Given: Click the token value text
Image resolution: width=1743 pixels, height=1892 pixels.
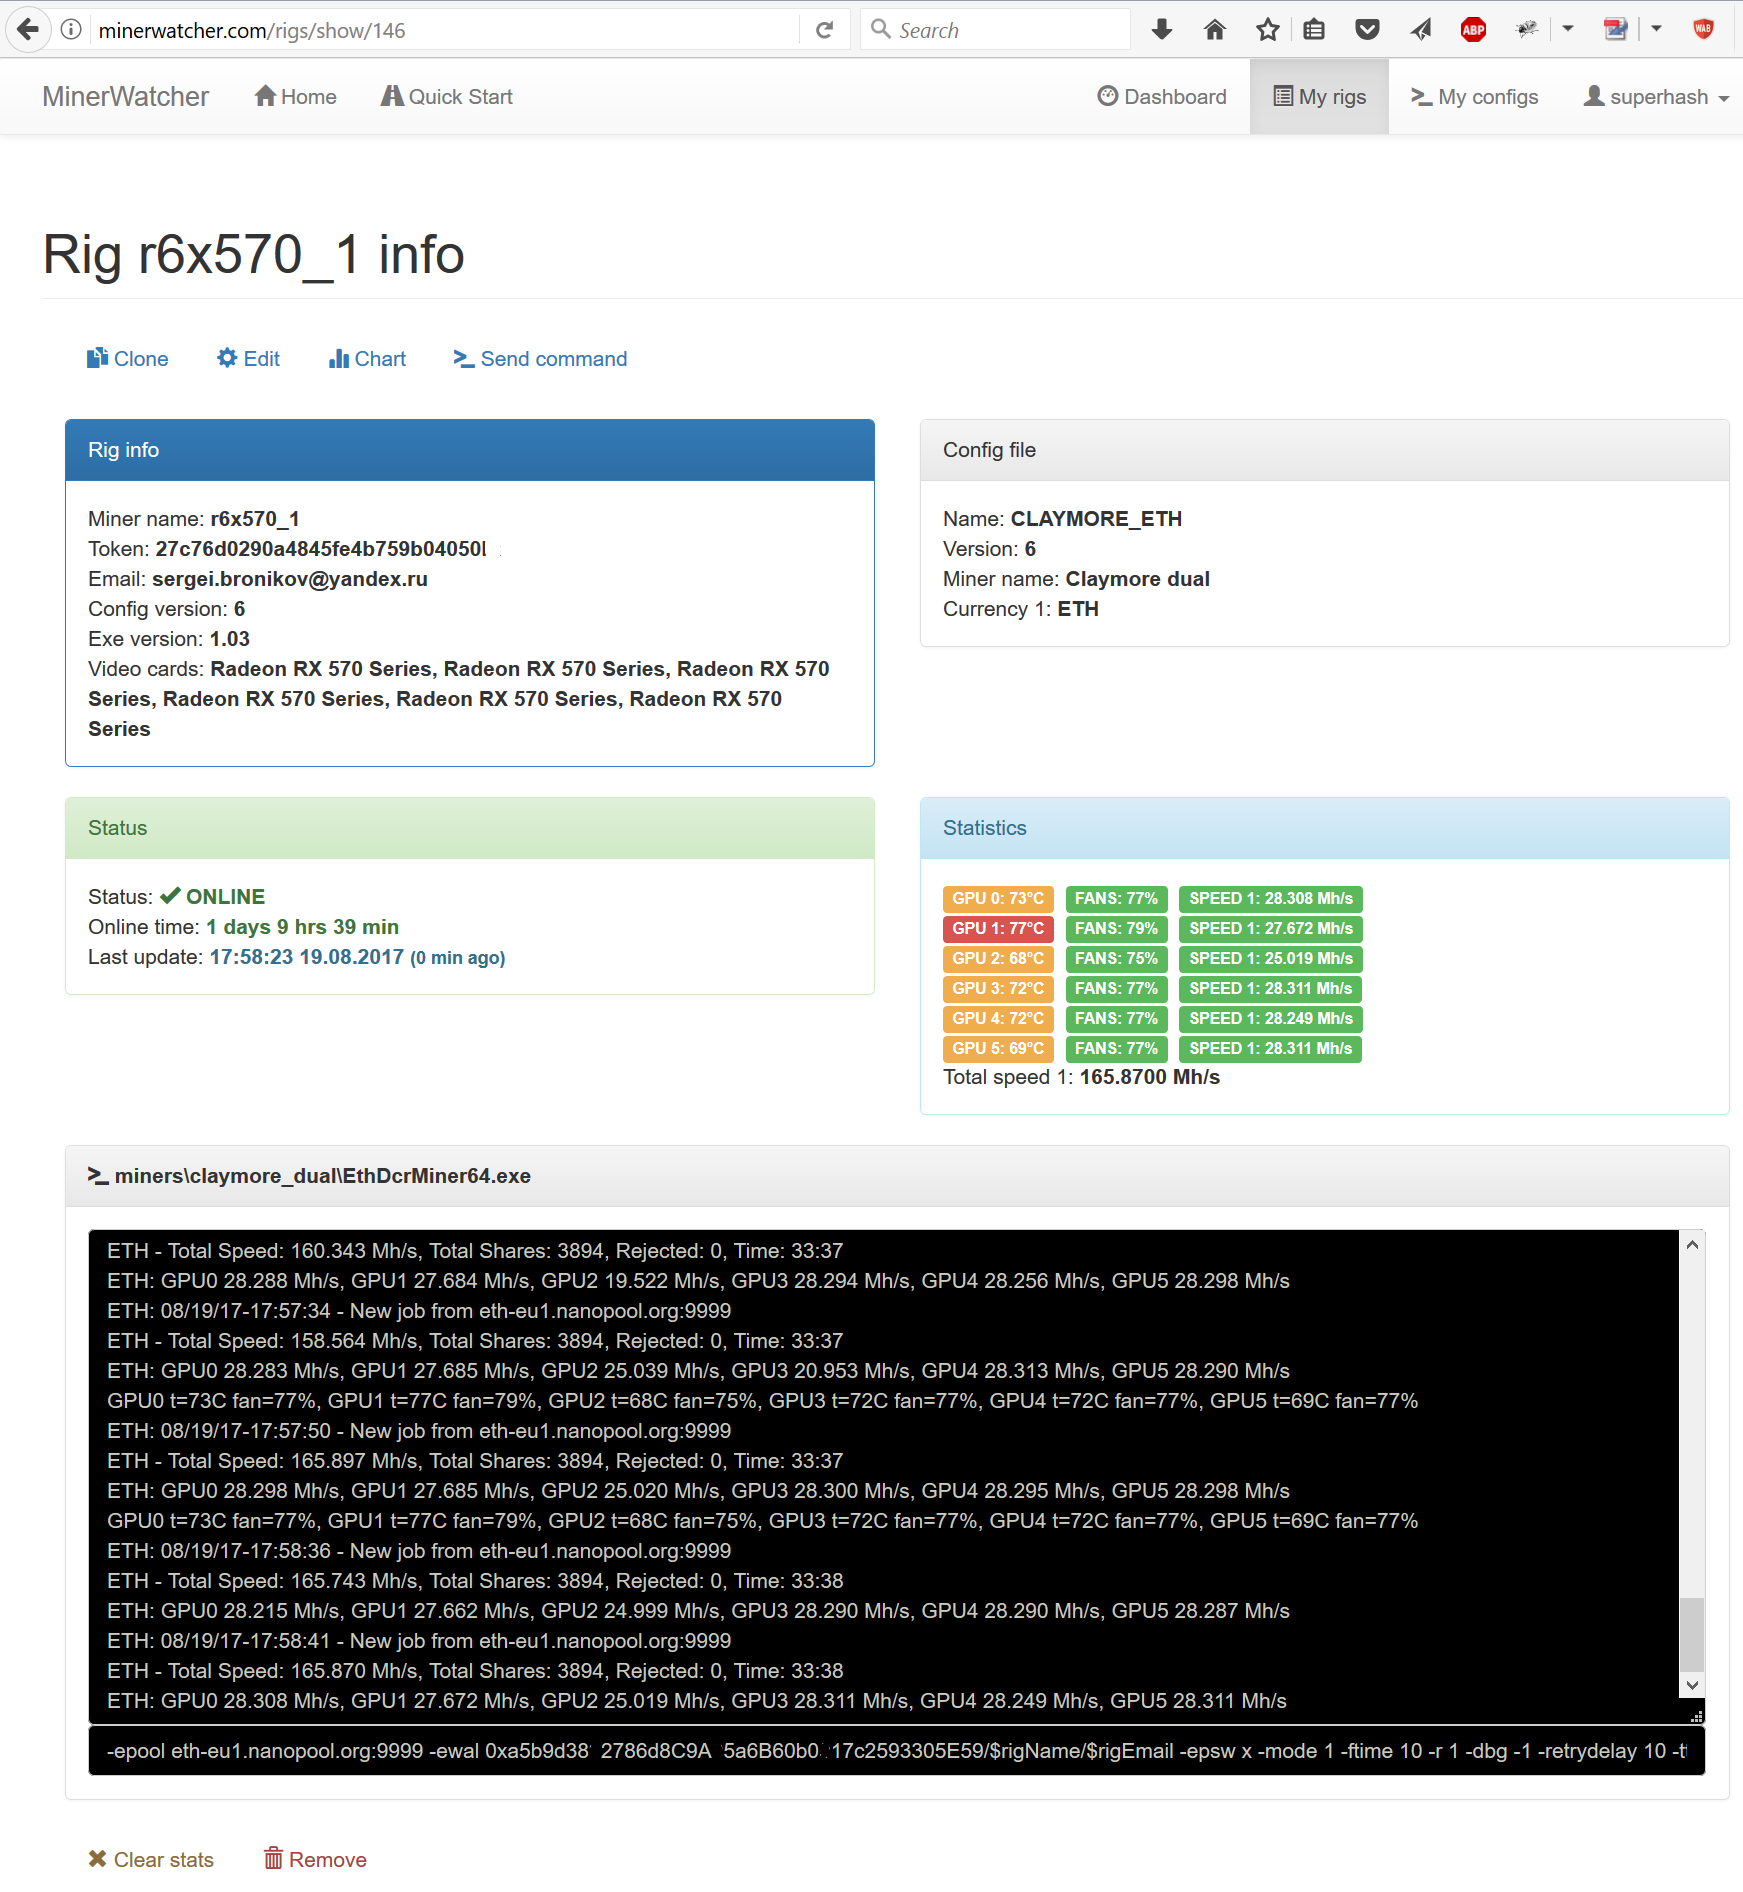Looking at the screenshot, I should (321, 549).
